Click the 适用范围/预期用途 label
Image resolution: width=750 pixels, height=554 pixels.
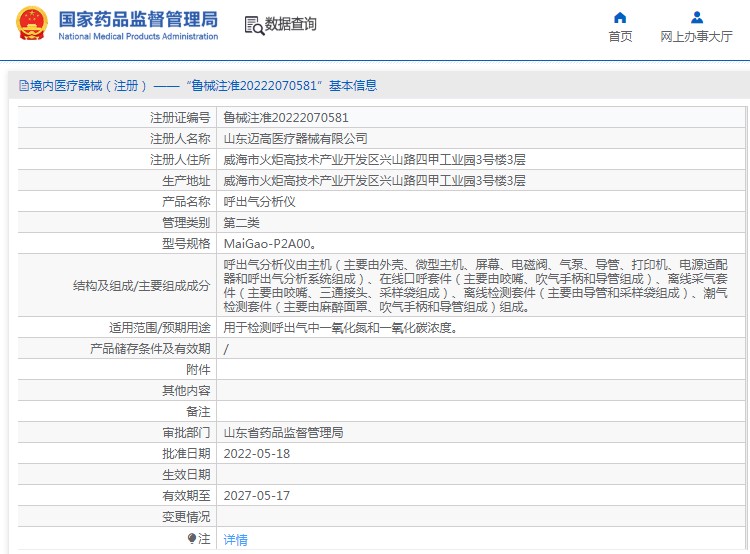click(x=160, y=328)
